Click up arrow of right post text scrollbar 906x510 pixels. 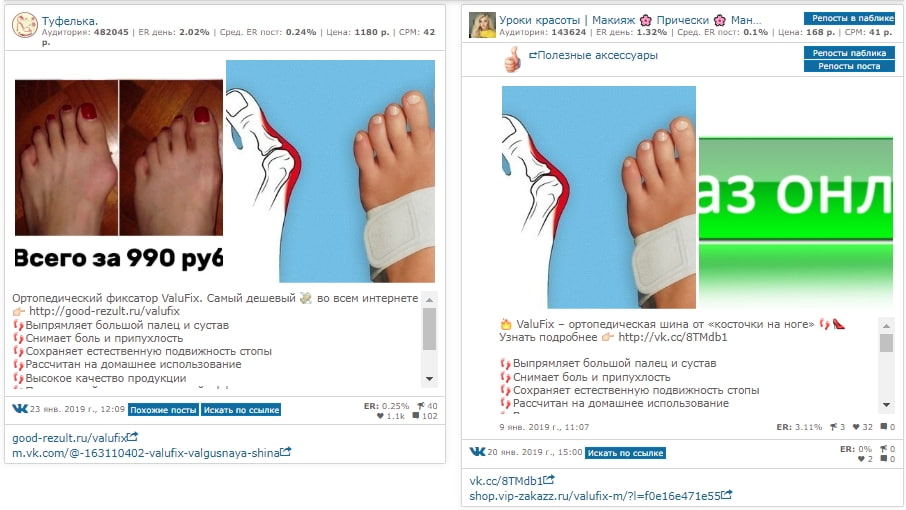tap(886, 326)
